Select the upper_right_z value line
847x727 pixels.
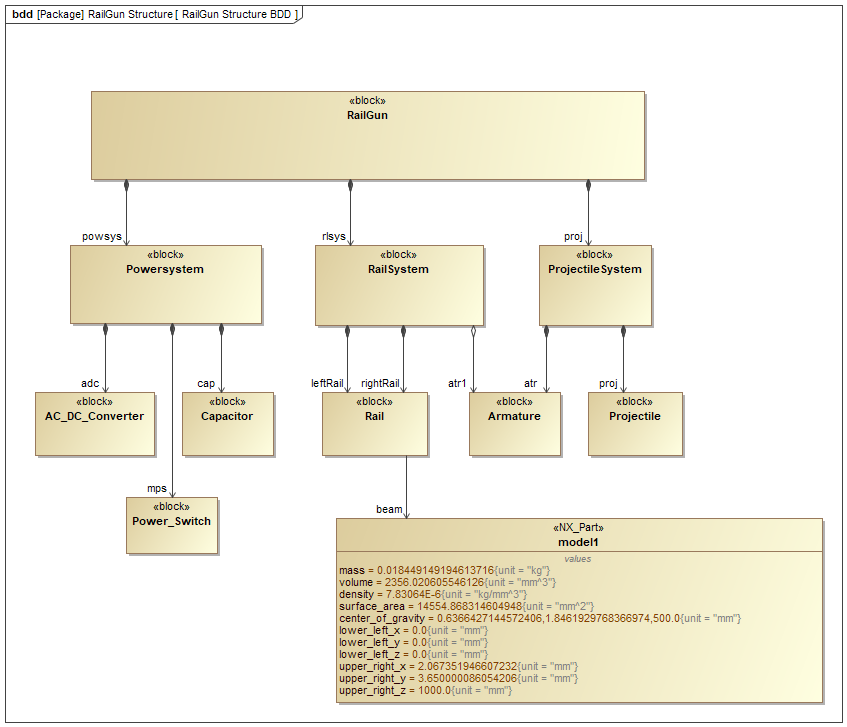[426, 691]
